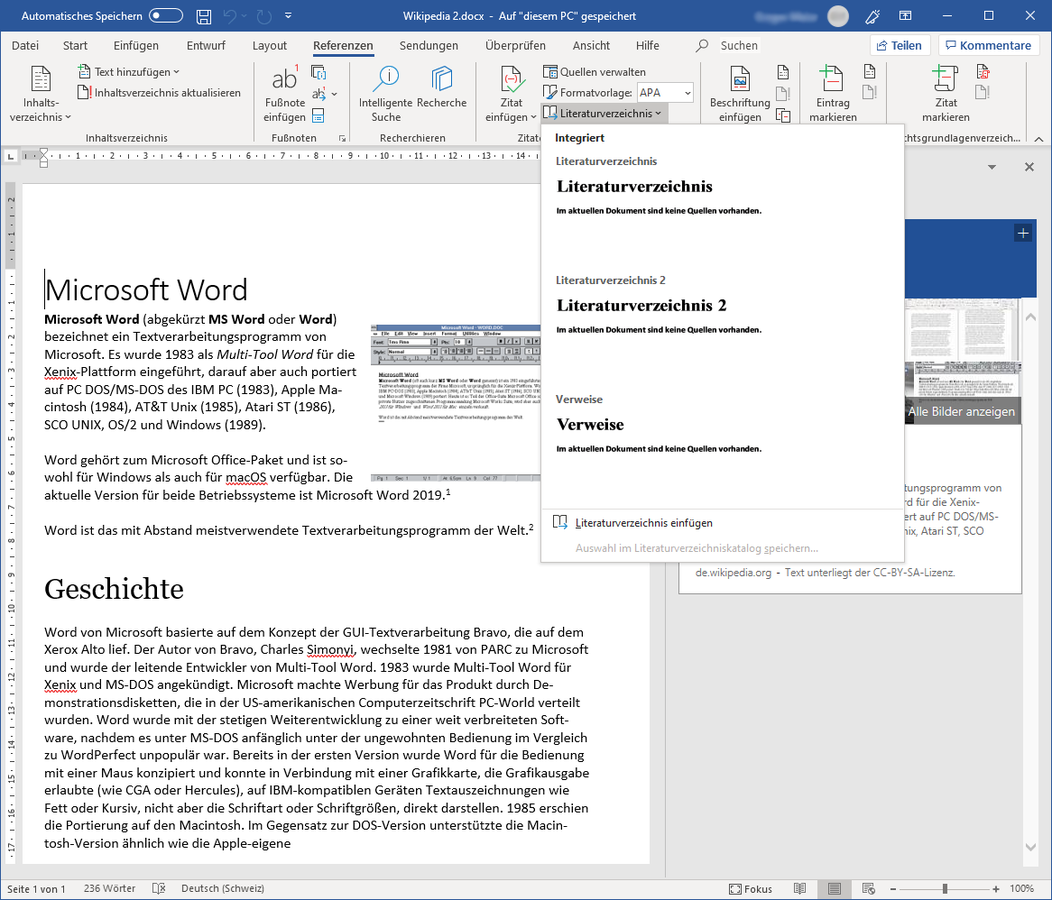Enable Fokus mode in status bar
1052x900 pixels.
tap(750, 889)
